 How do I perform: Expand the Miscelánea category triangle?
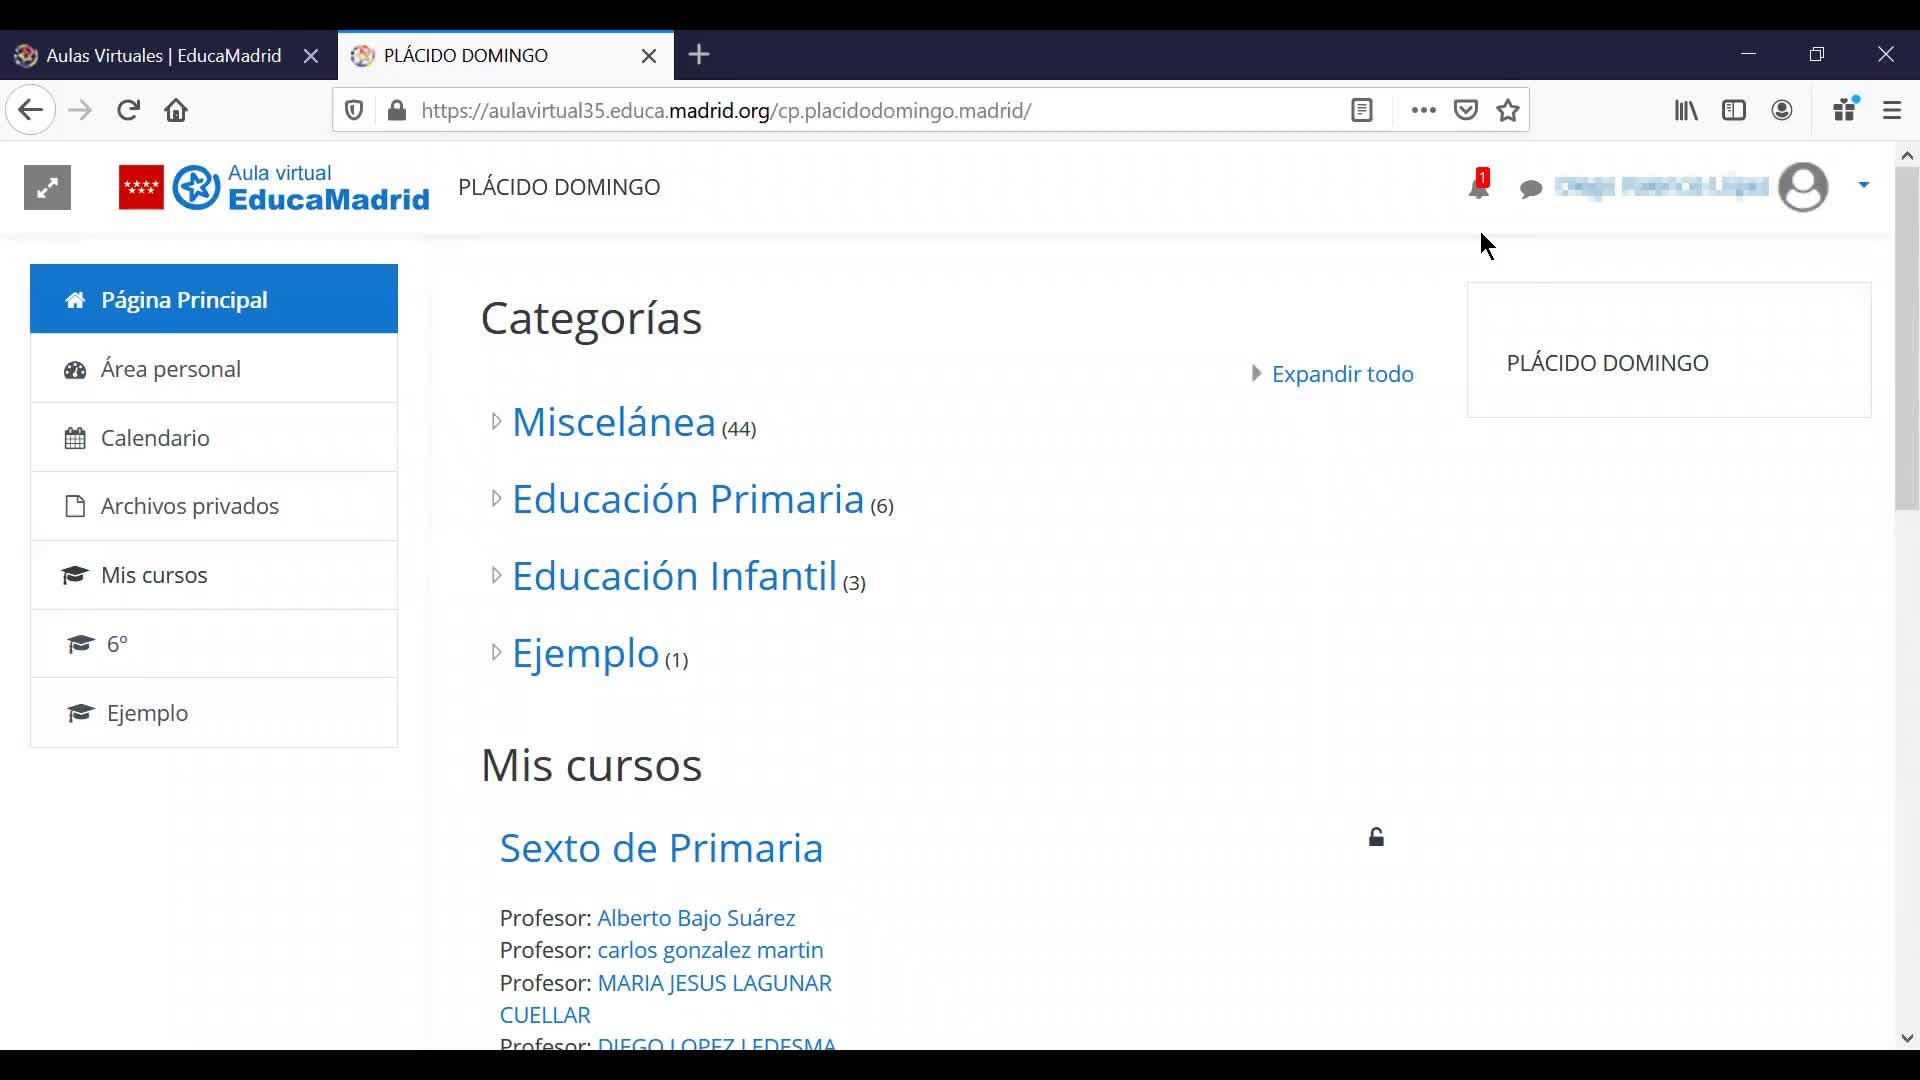point(496,422)
